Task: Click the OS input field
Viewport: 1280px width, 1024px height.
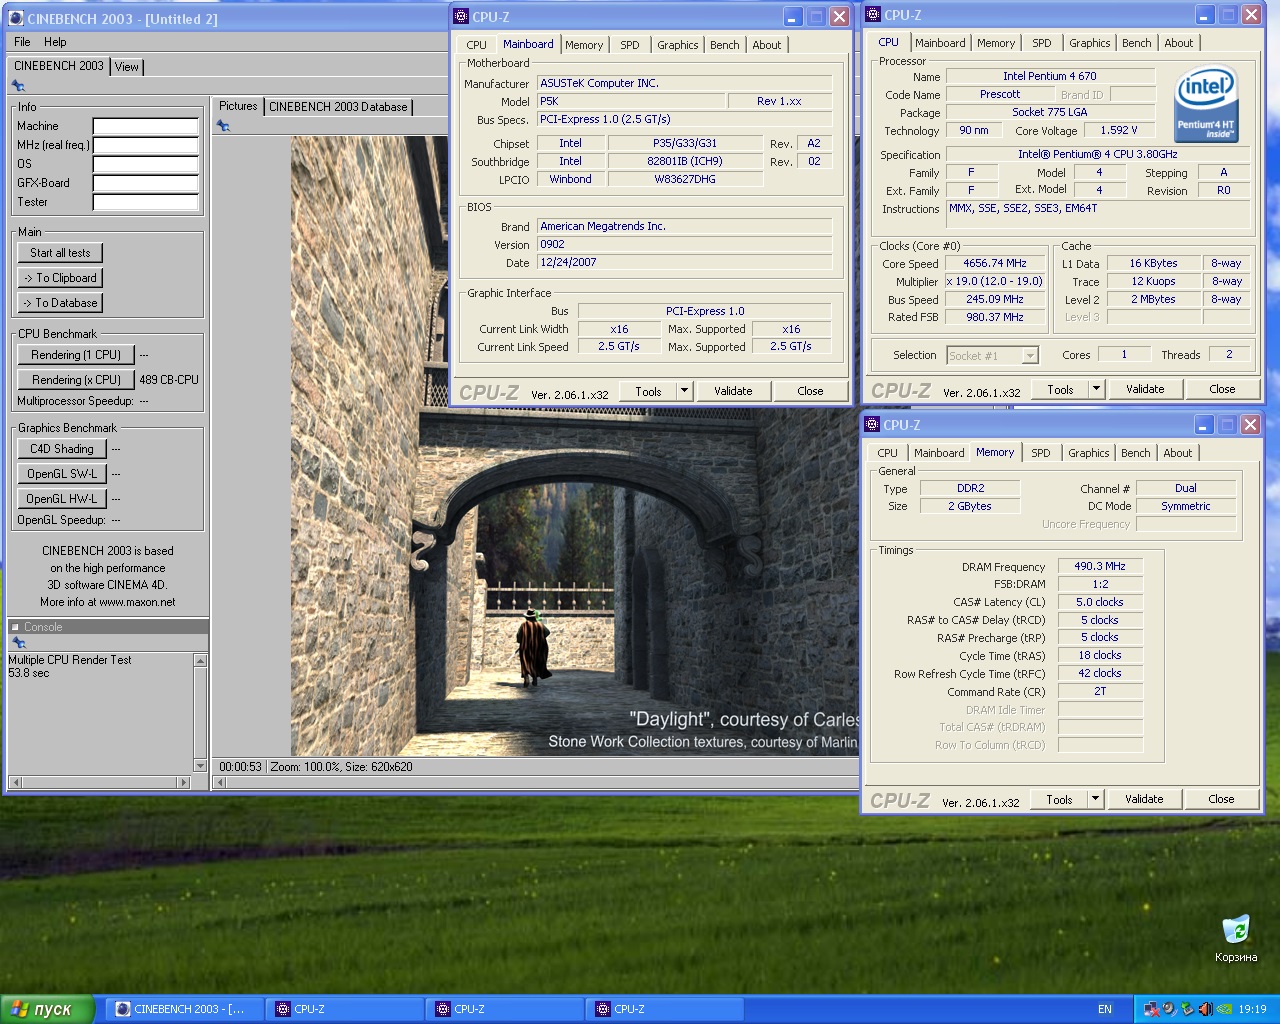Action: [146, 165]
